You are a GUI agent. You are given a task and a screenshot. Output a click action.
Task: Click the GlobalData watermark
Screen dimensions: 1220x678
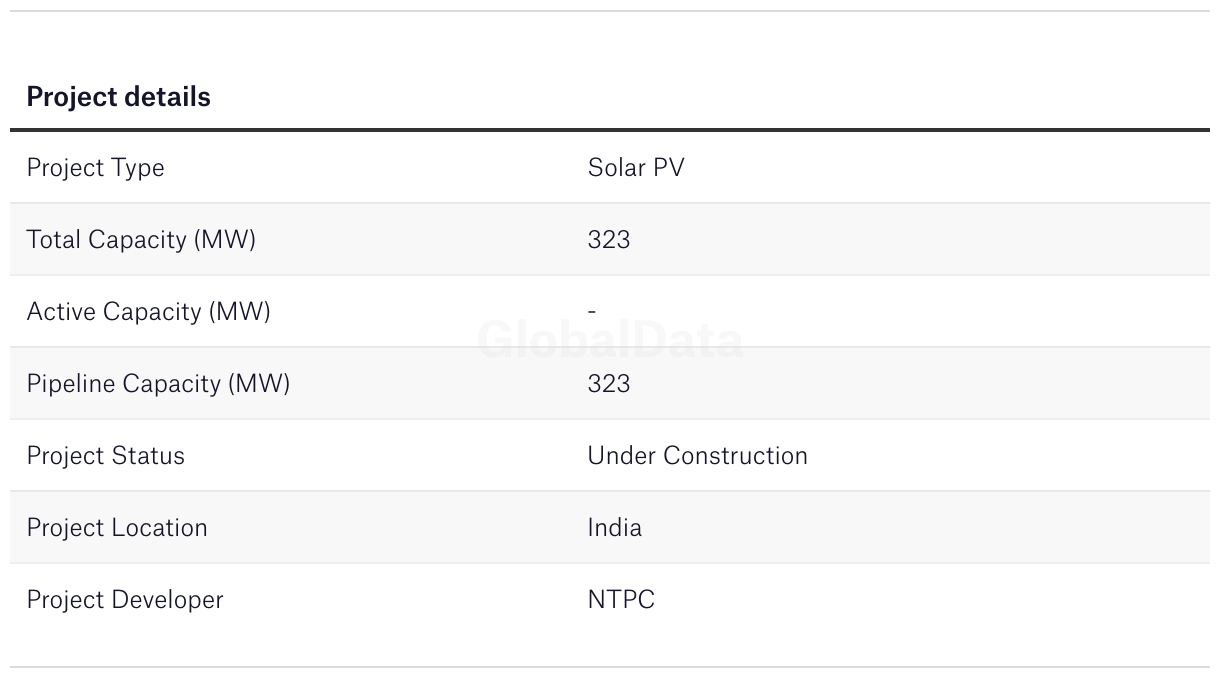(610, 340)
